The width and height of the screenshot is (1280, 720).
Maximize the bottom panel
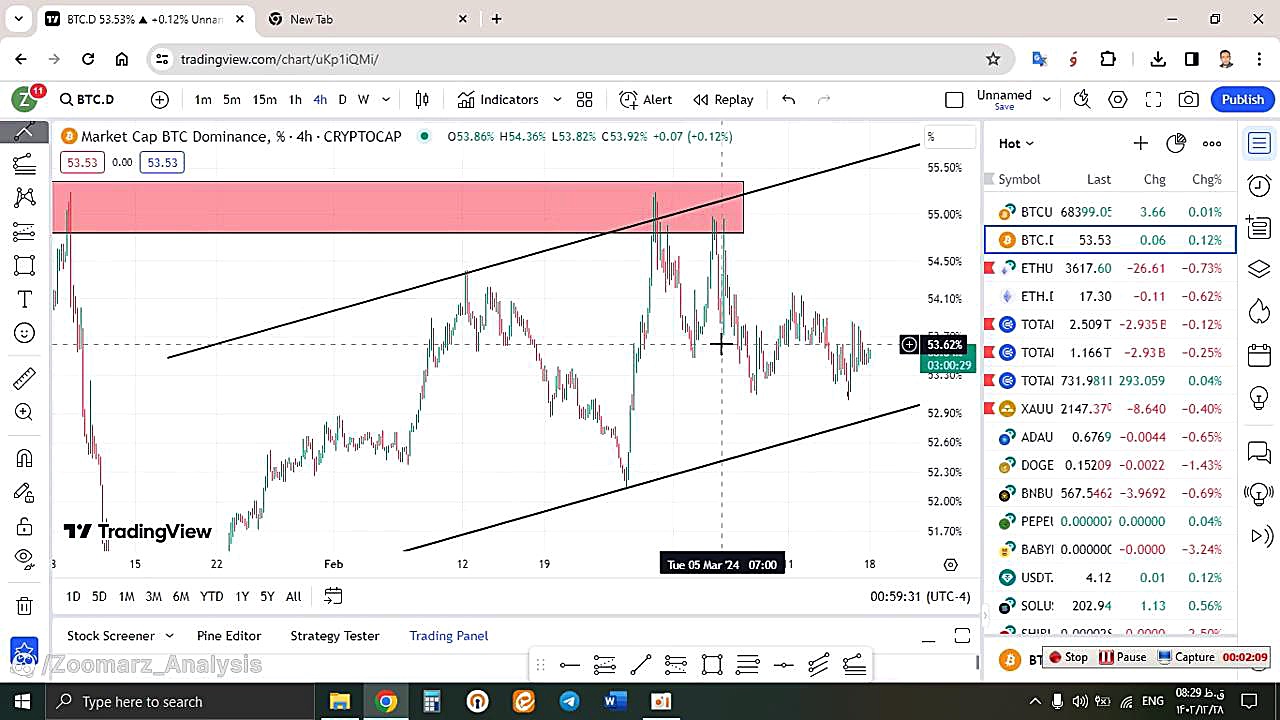(962, 636)
